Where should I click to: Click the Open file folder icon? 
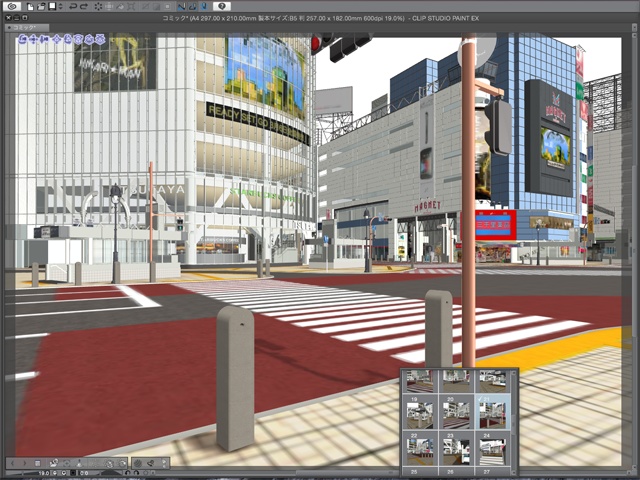tap(41, 6)
